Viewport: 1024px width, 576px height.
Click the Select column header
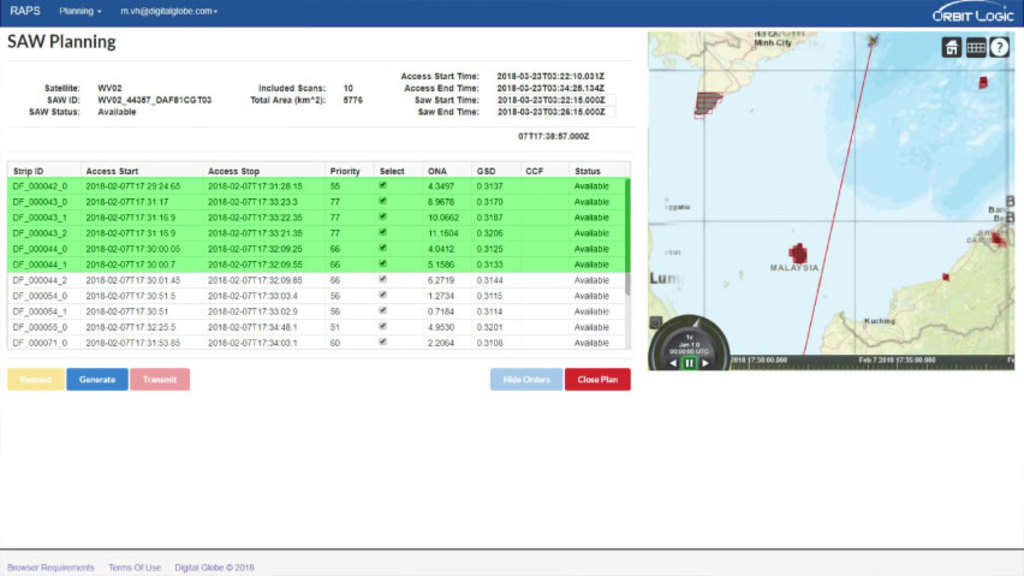point(392,171)
